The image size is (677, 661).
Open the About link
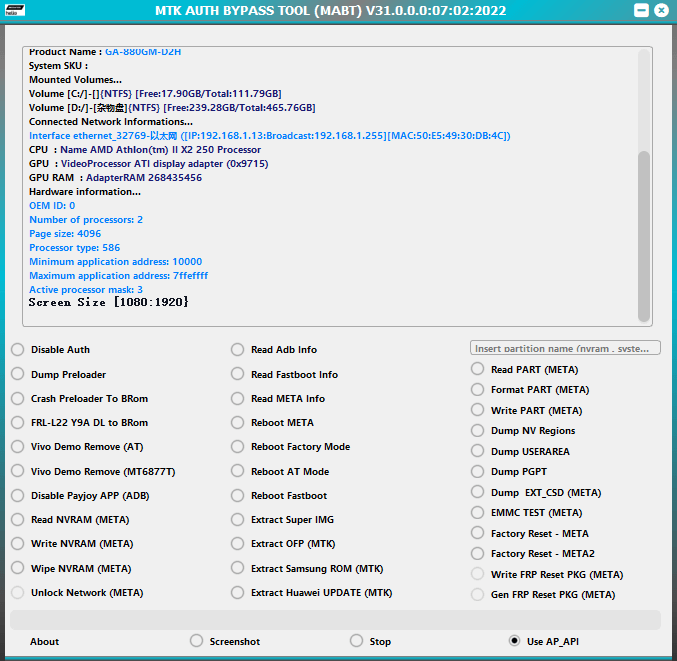(44, 642)
